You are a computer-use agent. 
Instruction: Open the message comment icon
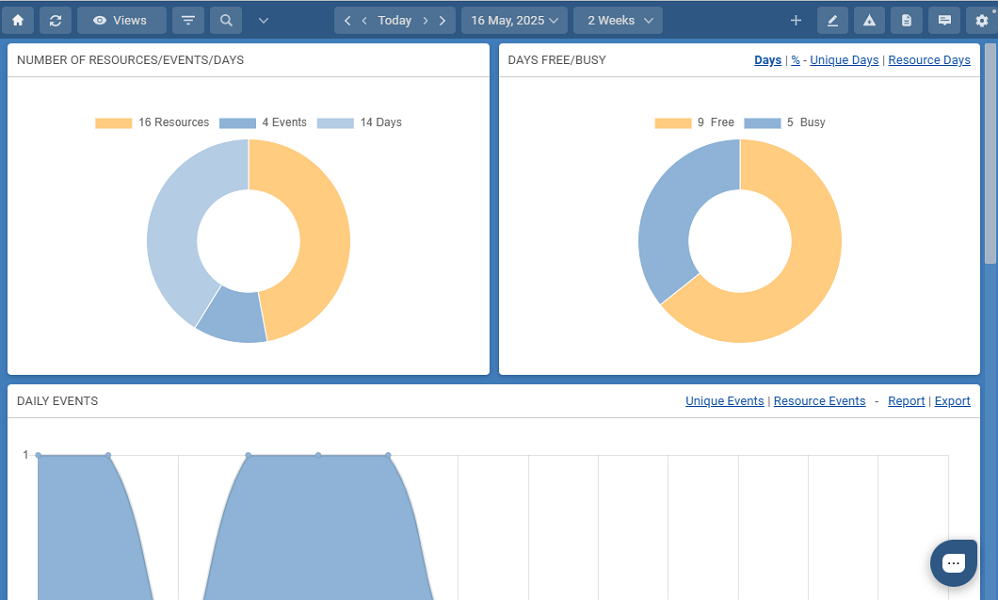click(945, 20)
